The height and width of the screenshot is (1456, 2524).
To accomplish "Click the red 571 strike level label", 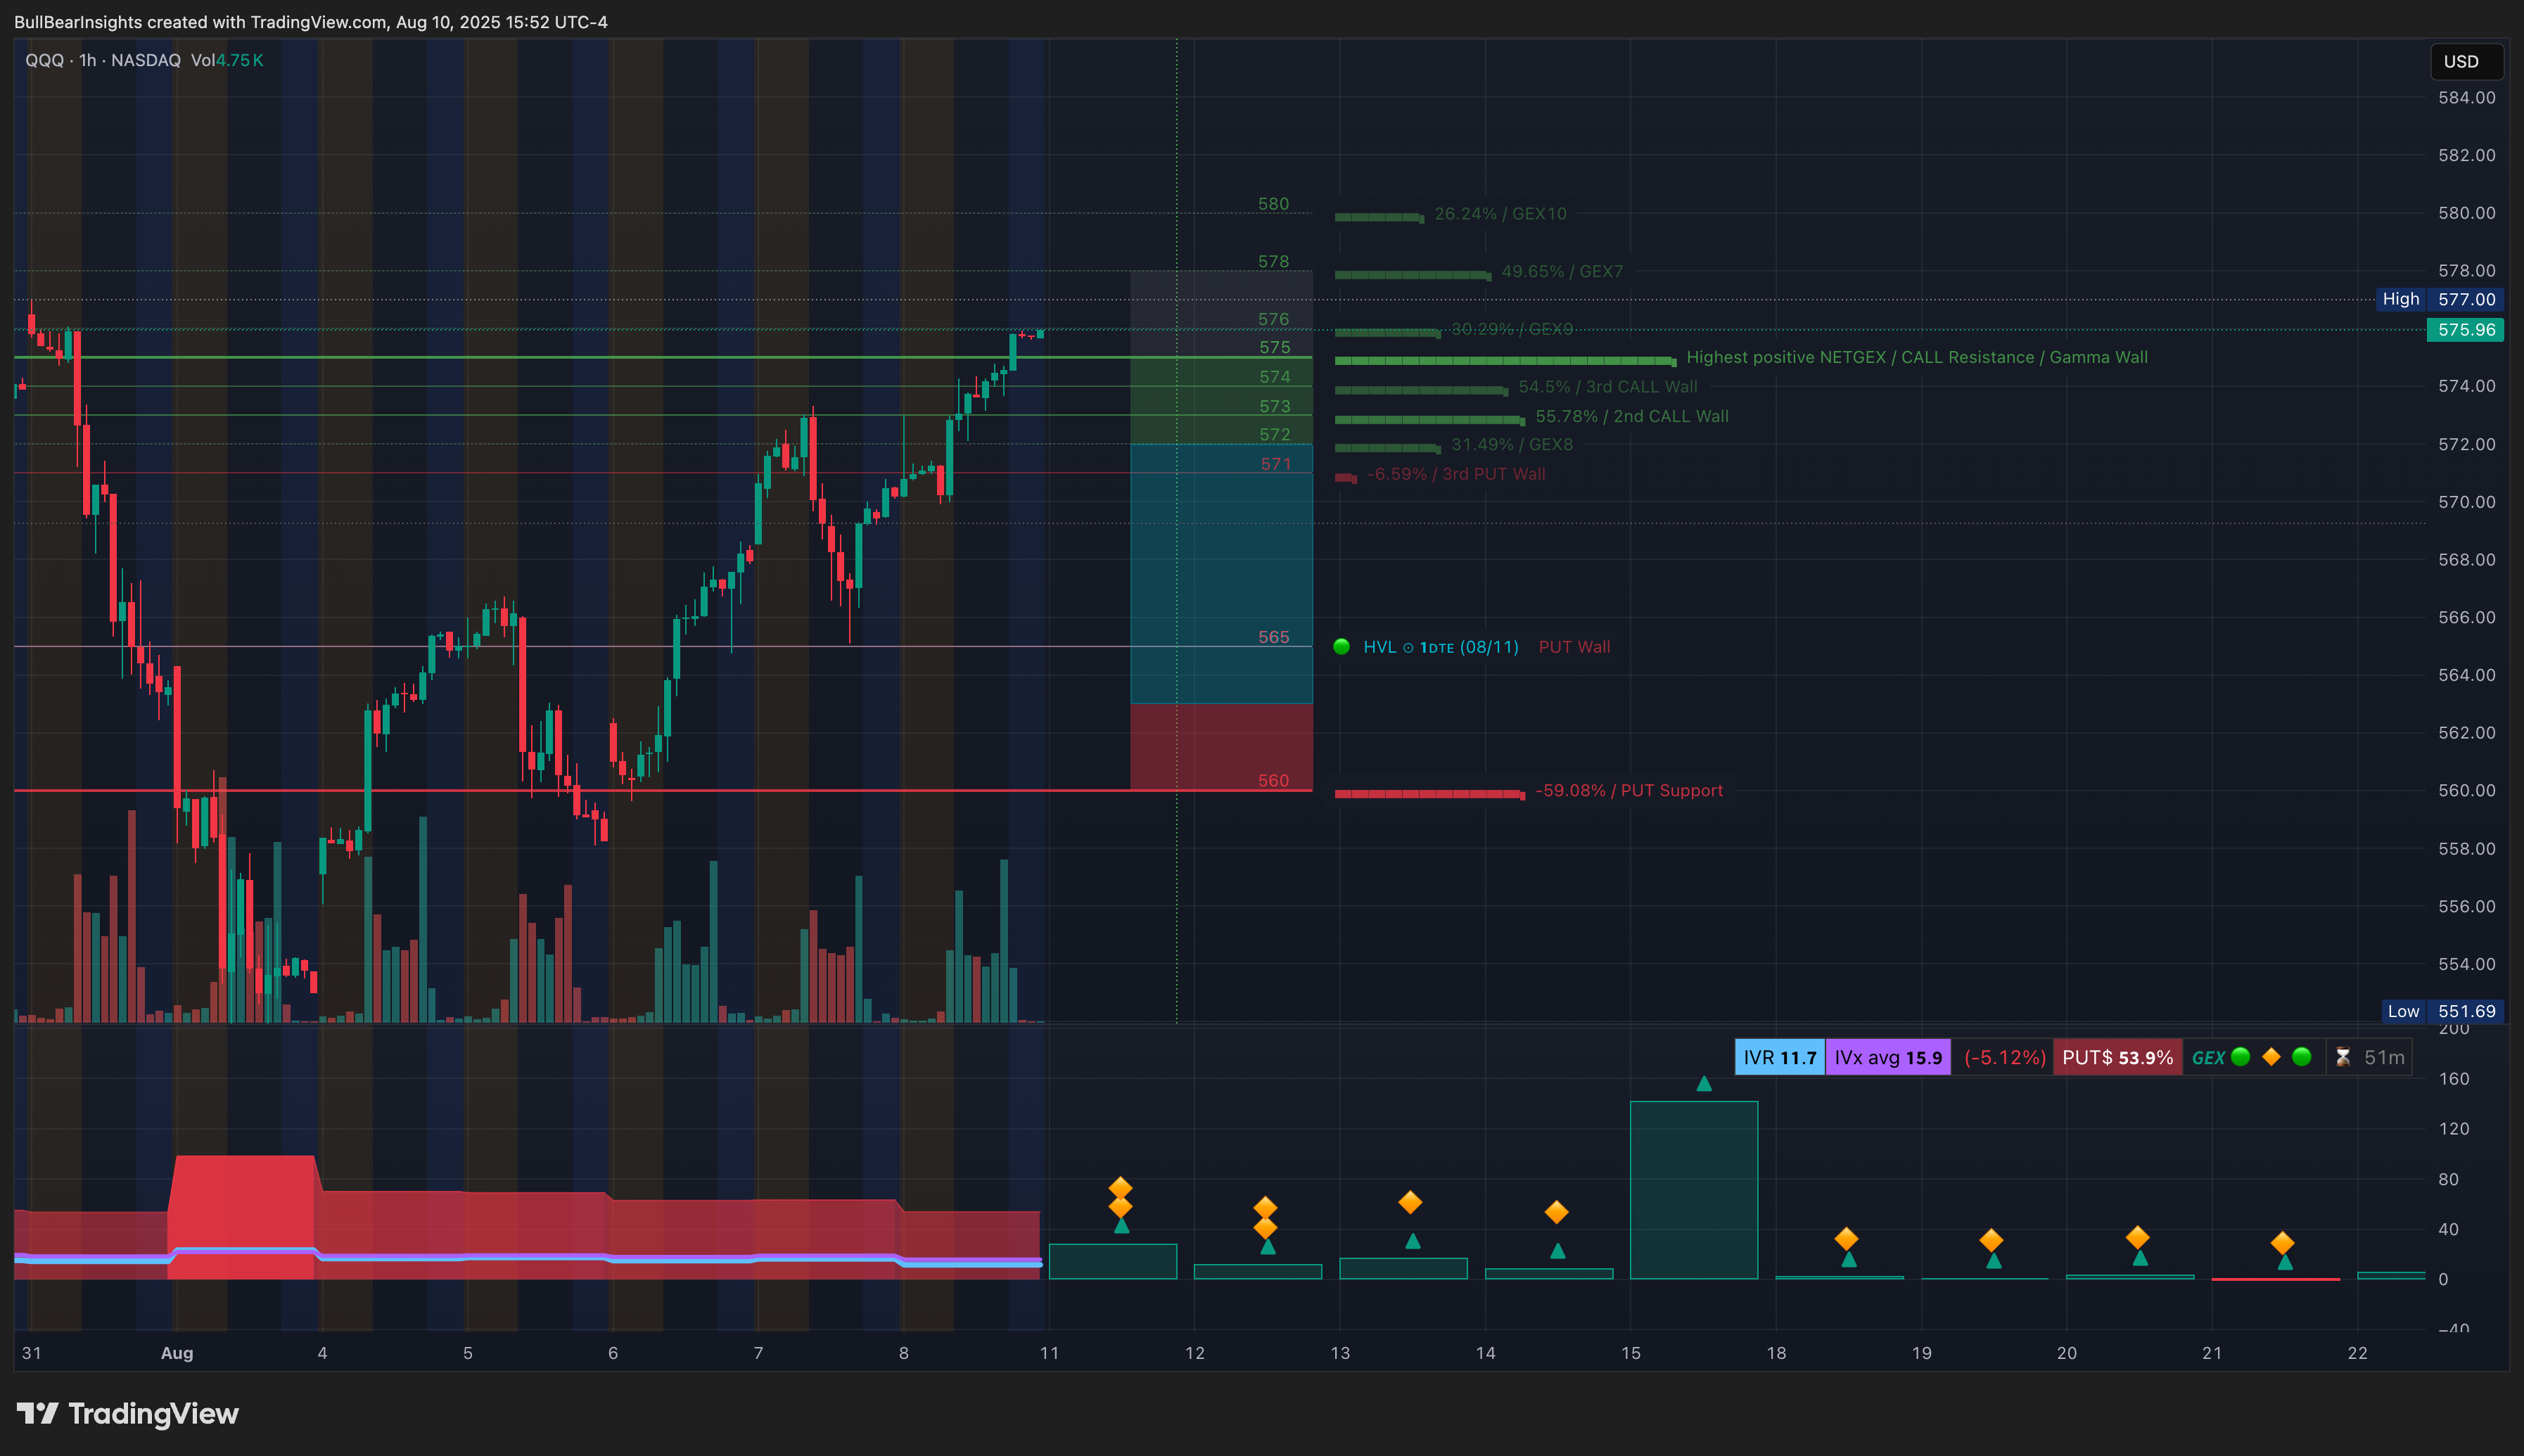I will point(1276,464).
